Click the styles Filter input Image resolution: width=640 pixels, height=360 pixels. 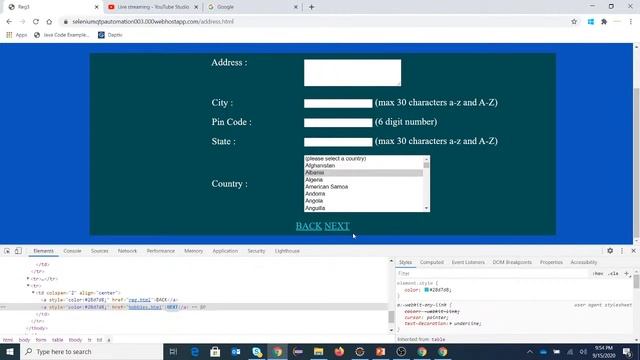(492, 273)
